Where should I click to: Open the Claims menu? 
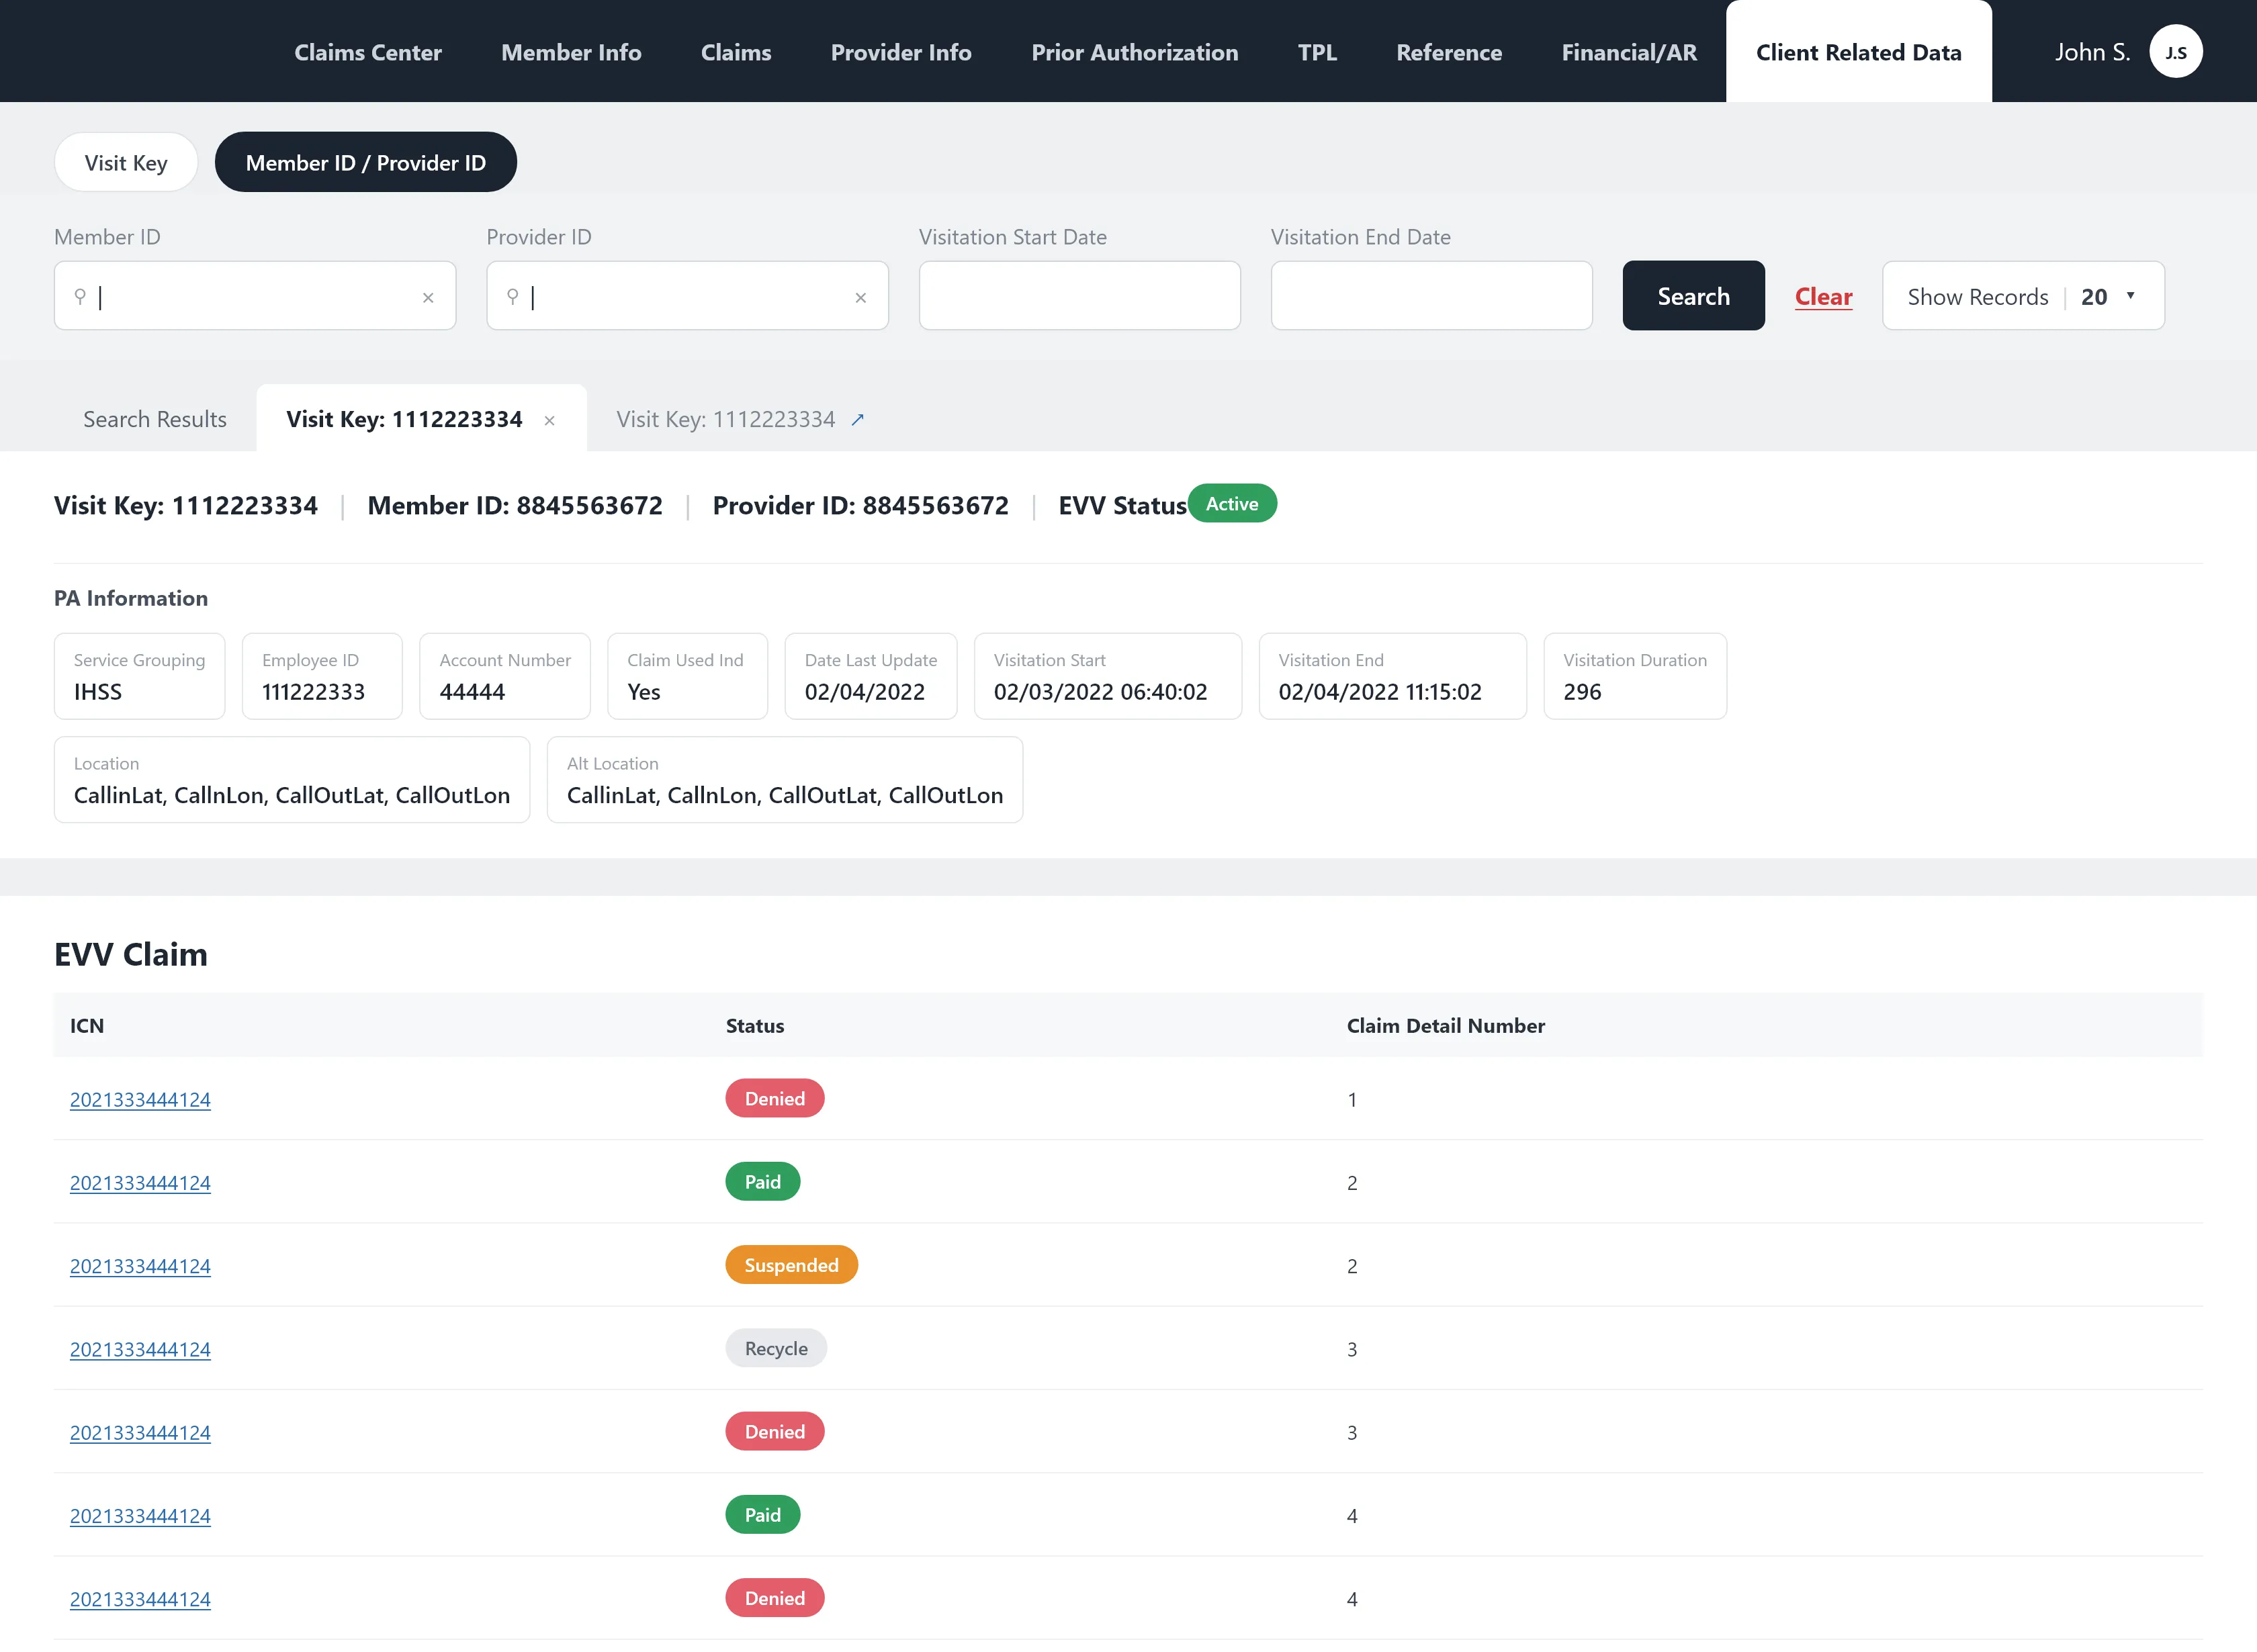[736, 52]
